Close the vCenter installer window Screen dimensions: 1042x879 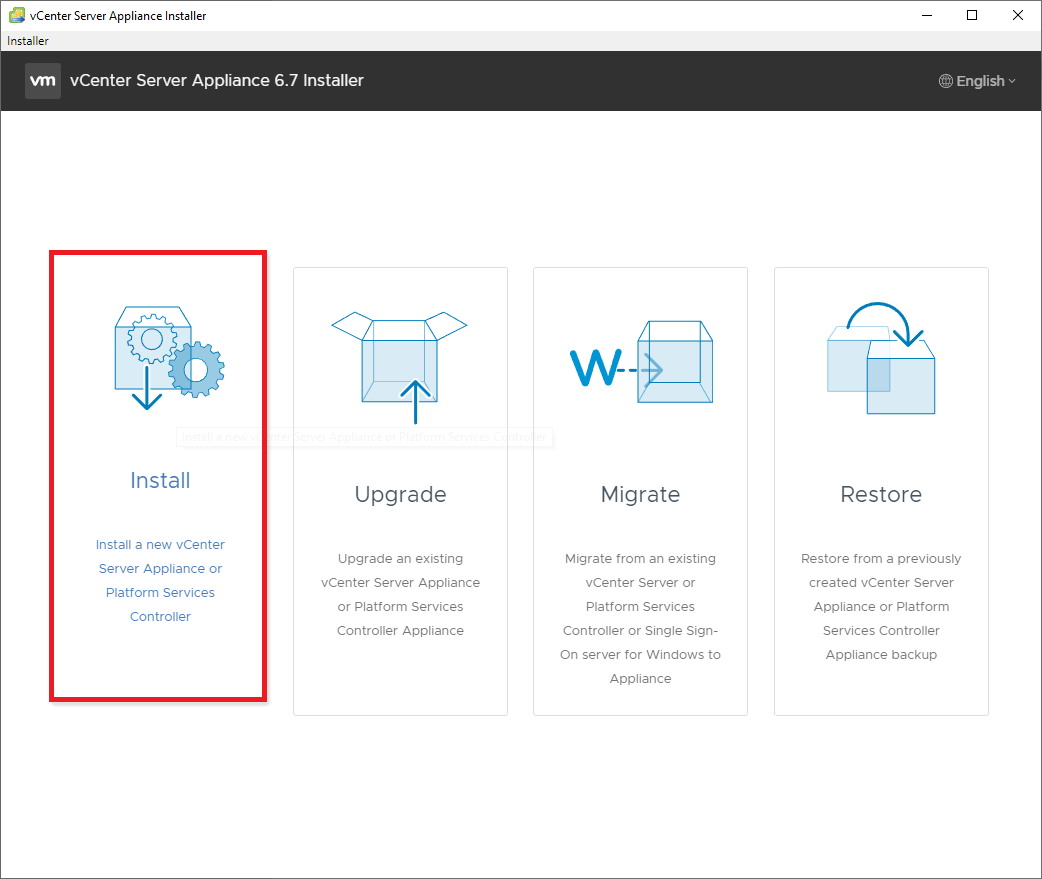[x=1017, y=16]
